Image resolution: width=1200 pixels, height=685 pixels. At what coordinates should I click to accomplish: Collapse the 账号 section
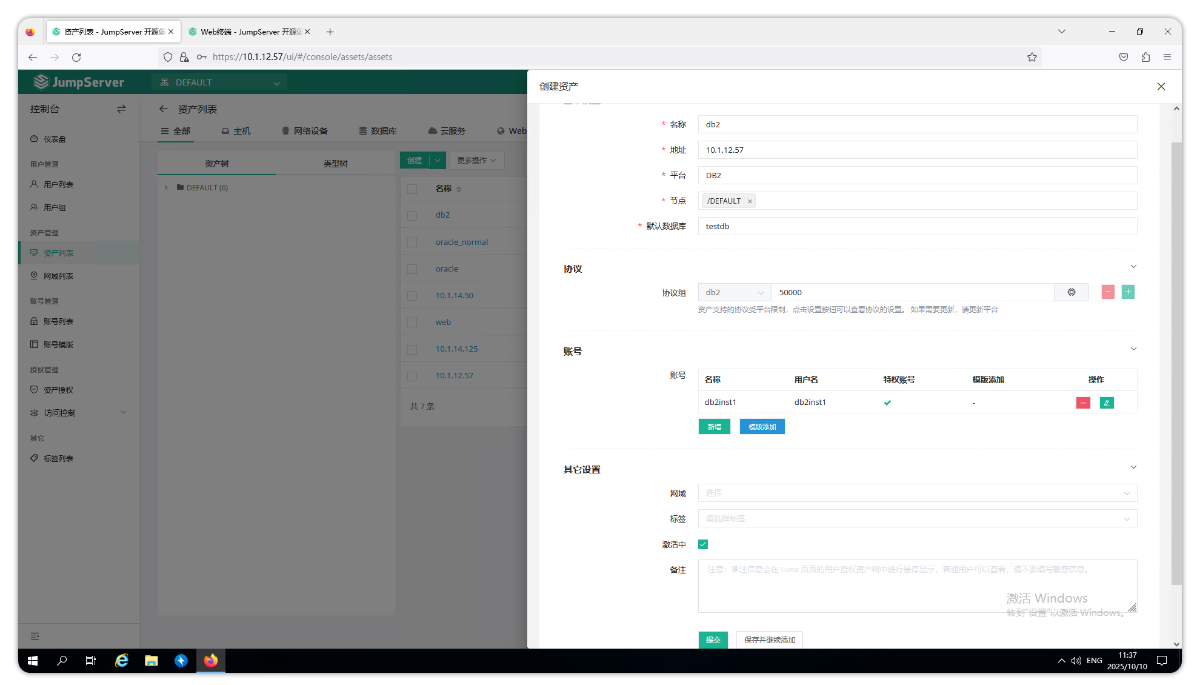(x=1133, y=349)
